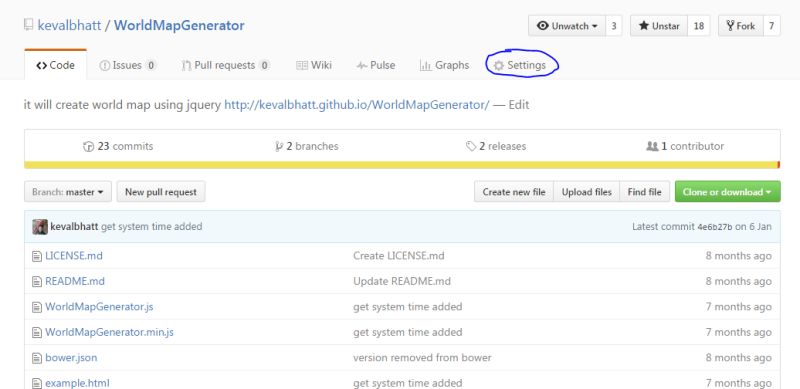View the 2 branches list
800x389 pixels.
[x=307, y=147]
